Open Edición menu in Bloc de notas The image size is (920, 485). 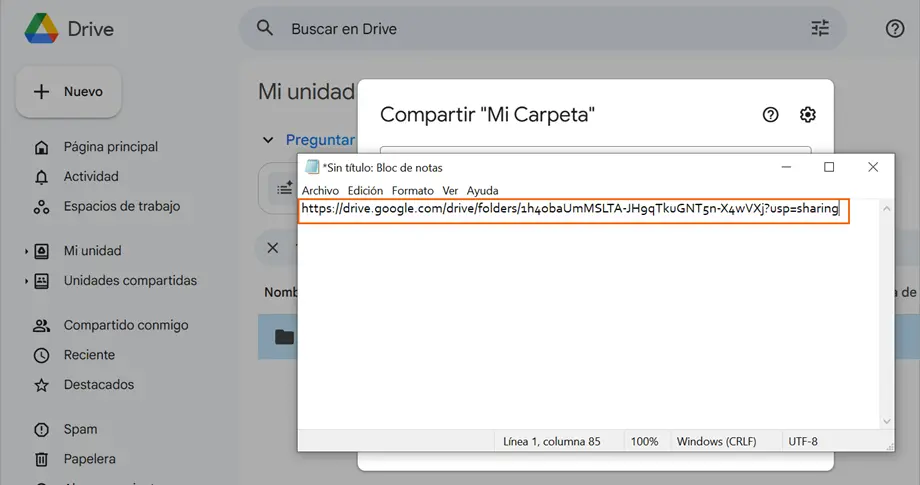pos(365,191)
